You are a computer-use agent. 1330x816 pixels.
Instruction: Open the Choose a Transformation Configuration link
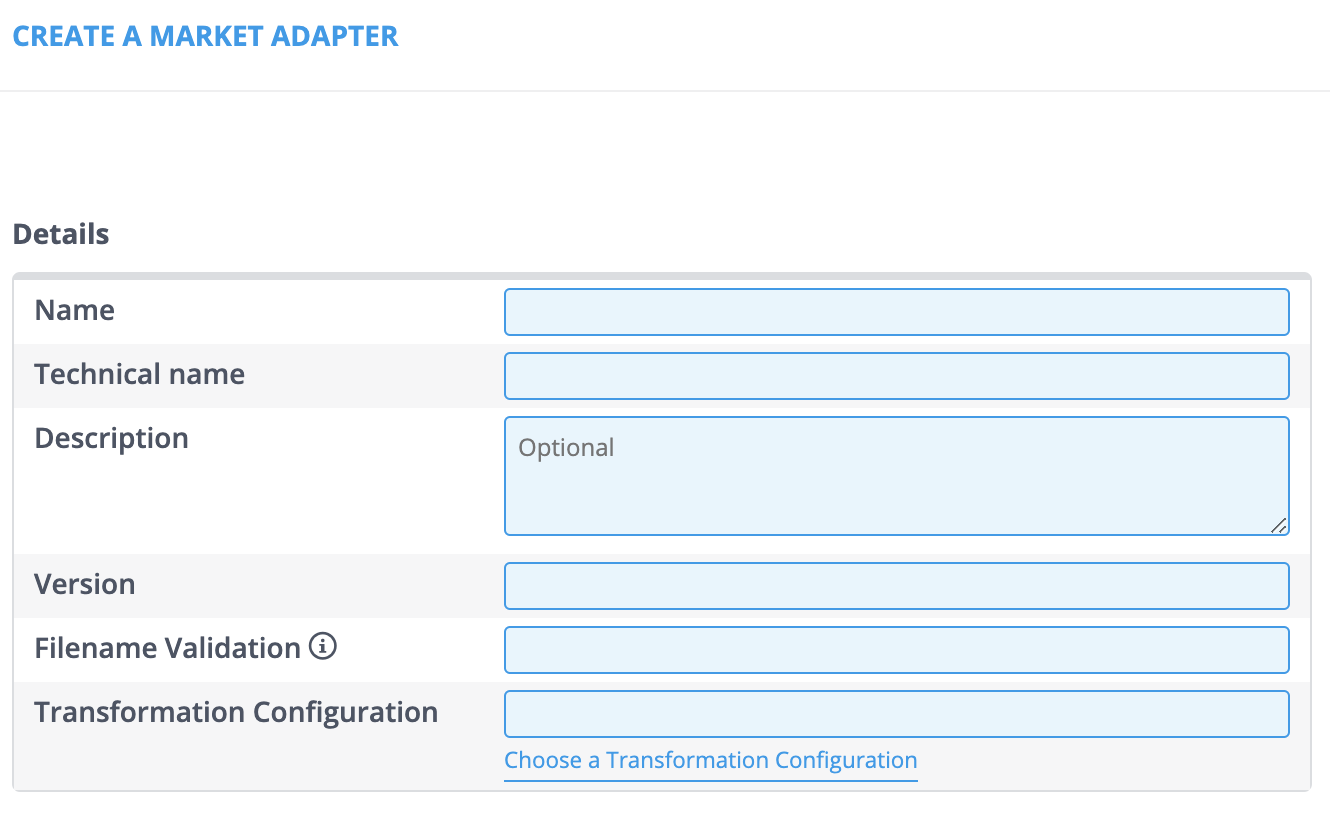tap(710, 760)
